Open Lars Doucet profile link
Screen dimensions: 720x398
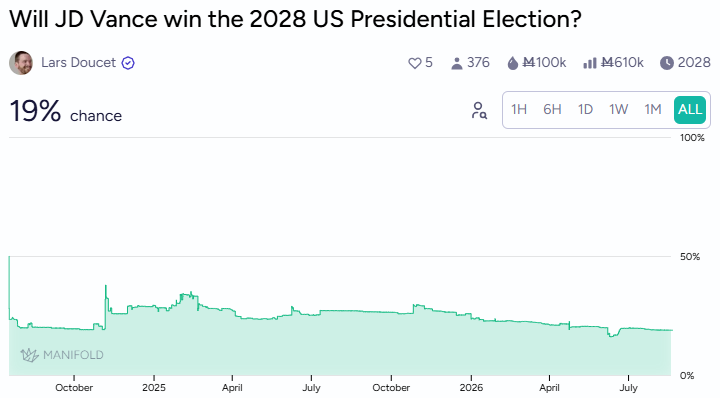[79, 62]
